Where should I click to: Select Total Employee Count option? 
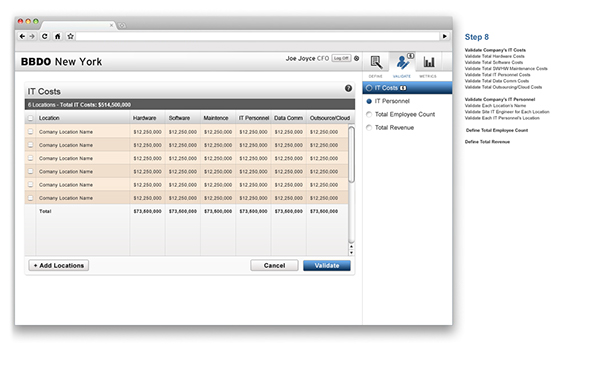[x=401, y=114]
